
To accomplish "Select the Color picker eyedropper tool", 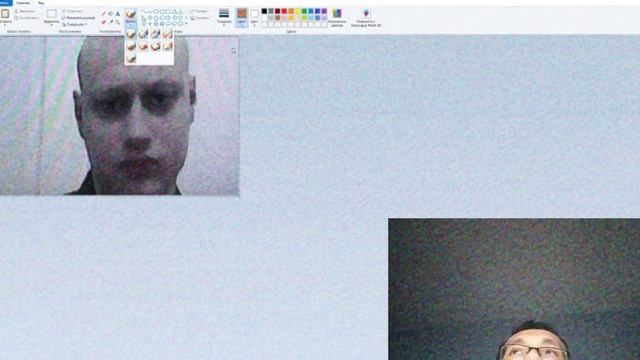I will click(111, 22).
